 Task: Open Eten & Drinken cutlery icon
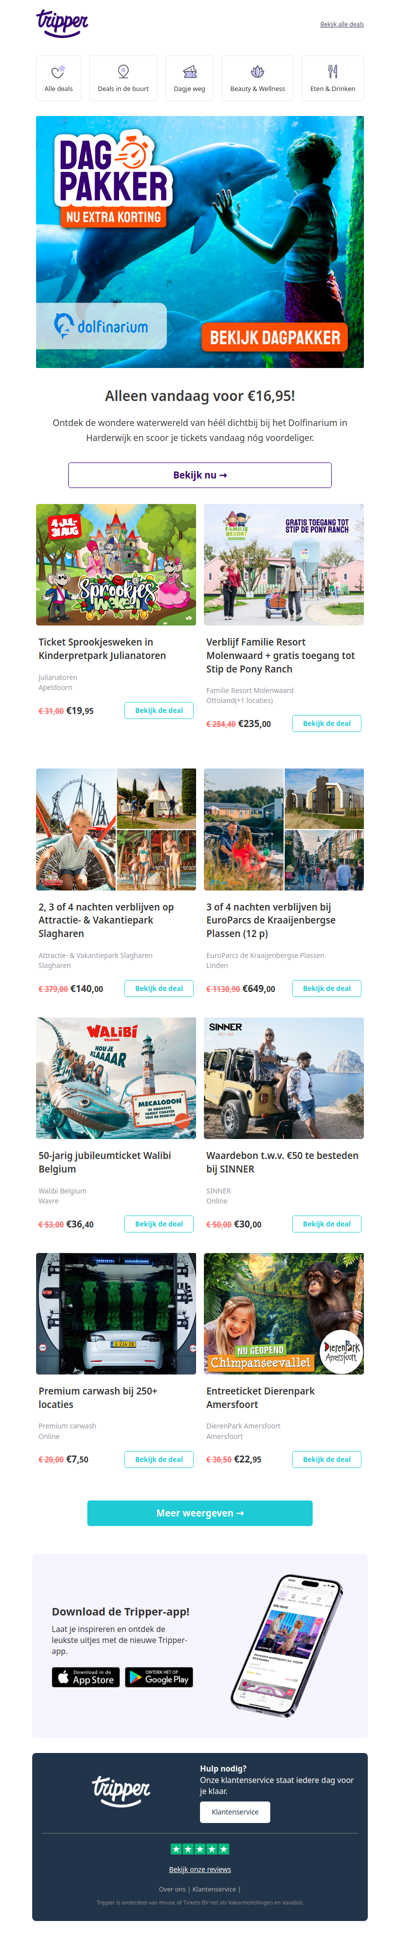click(333, 72)
